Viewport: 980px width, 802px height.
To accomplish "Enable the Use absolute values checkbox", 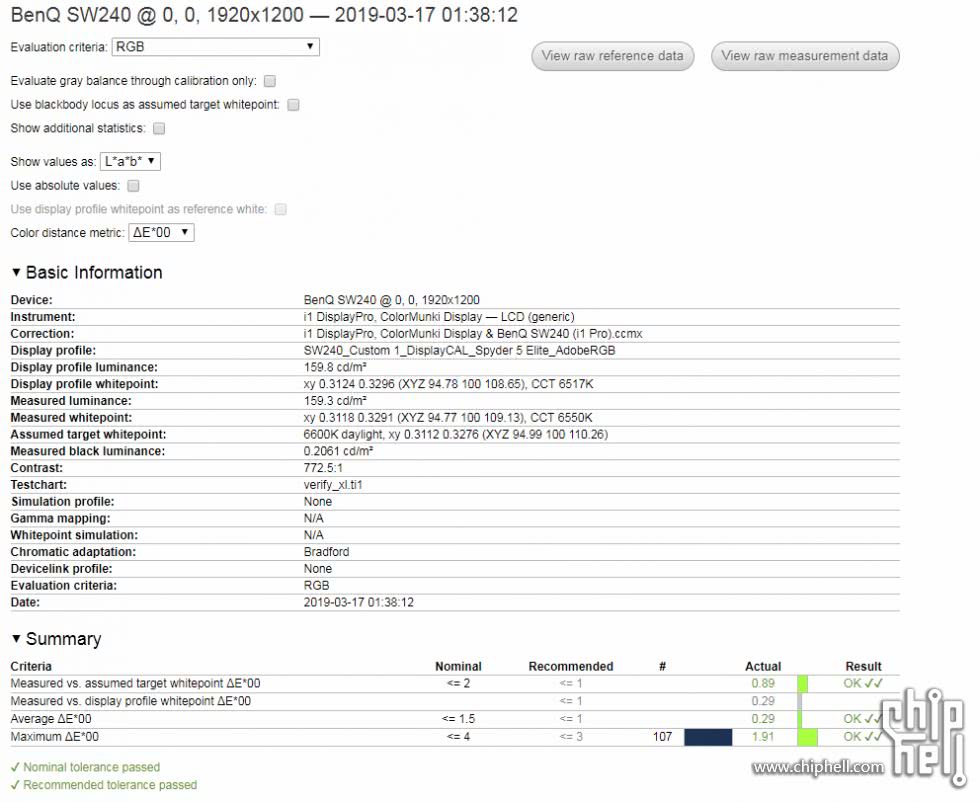I will click(x=133, y=186).
